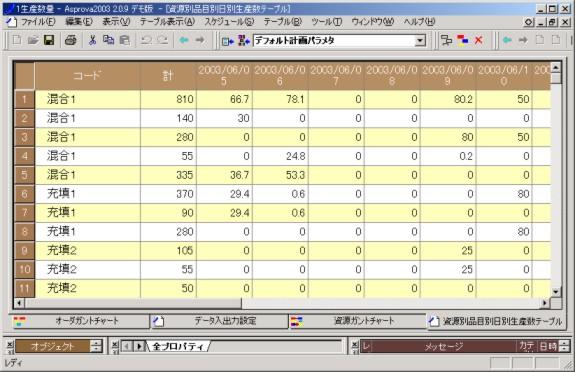Click the オブジェクト panel header
This screenshot has height=372, width=575.
click(x=52, y=346)
